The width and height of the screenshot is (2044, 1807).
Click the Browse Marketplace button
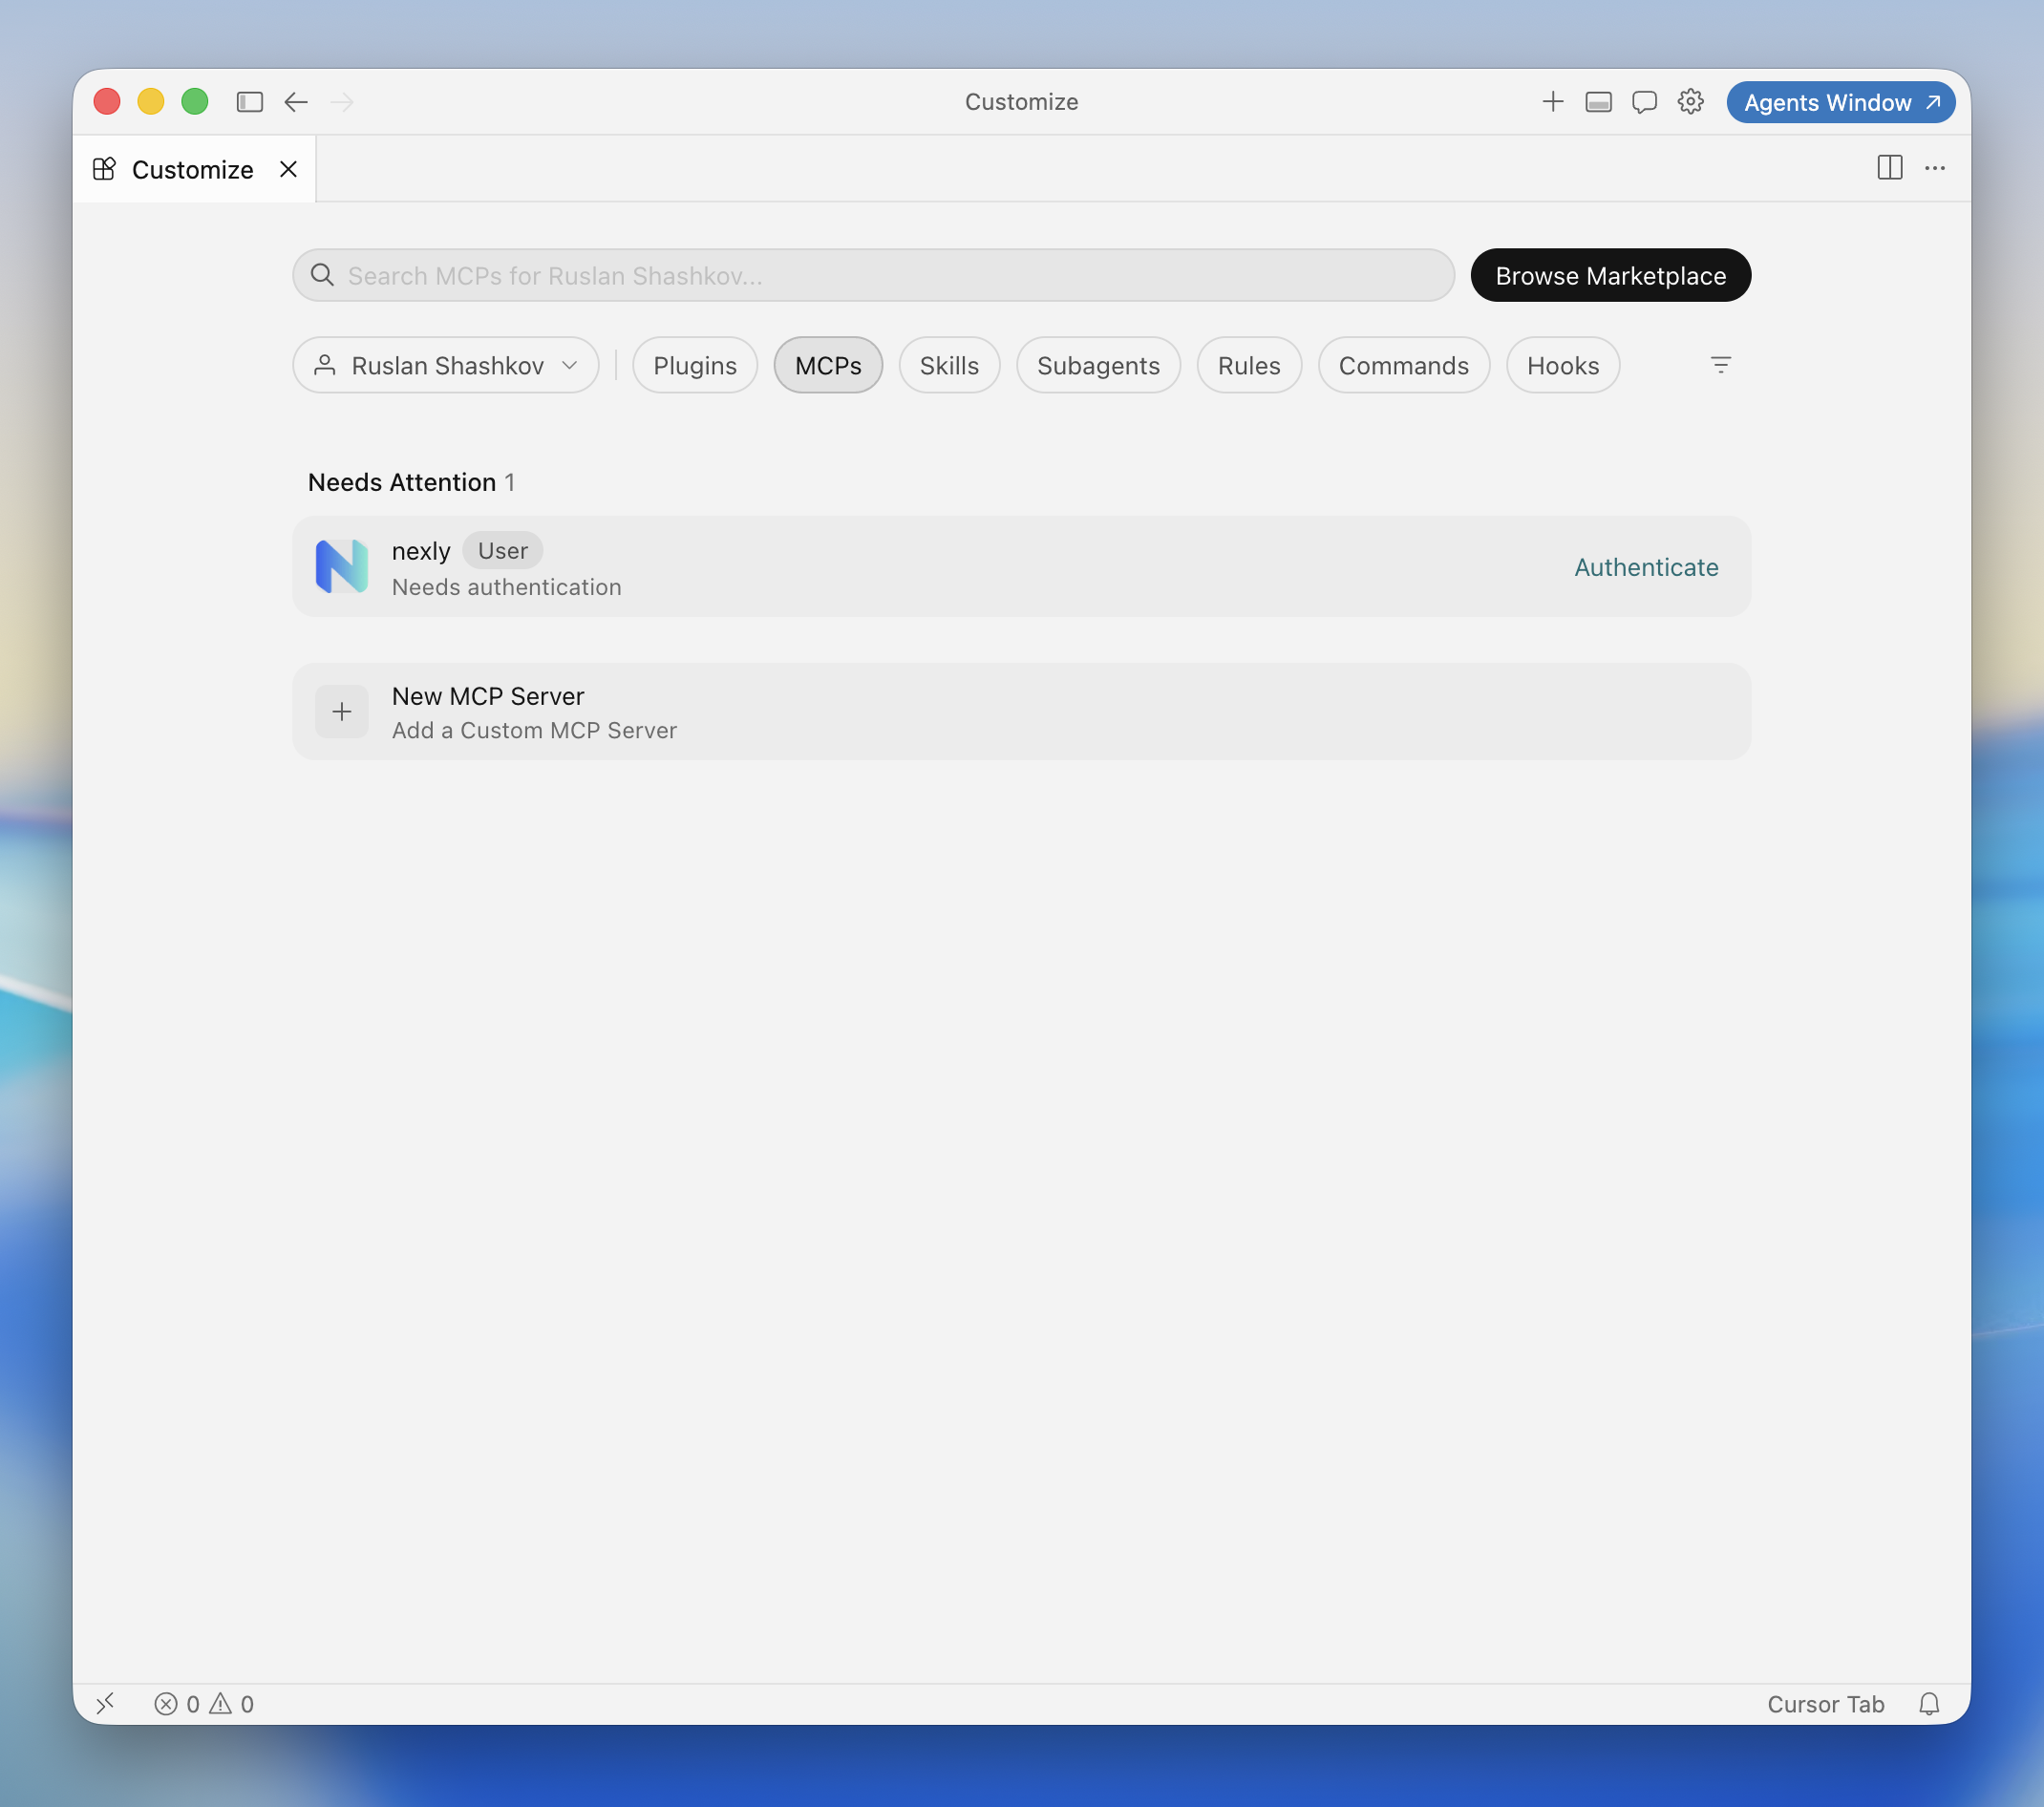1610,275
